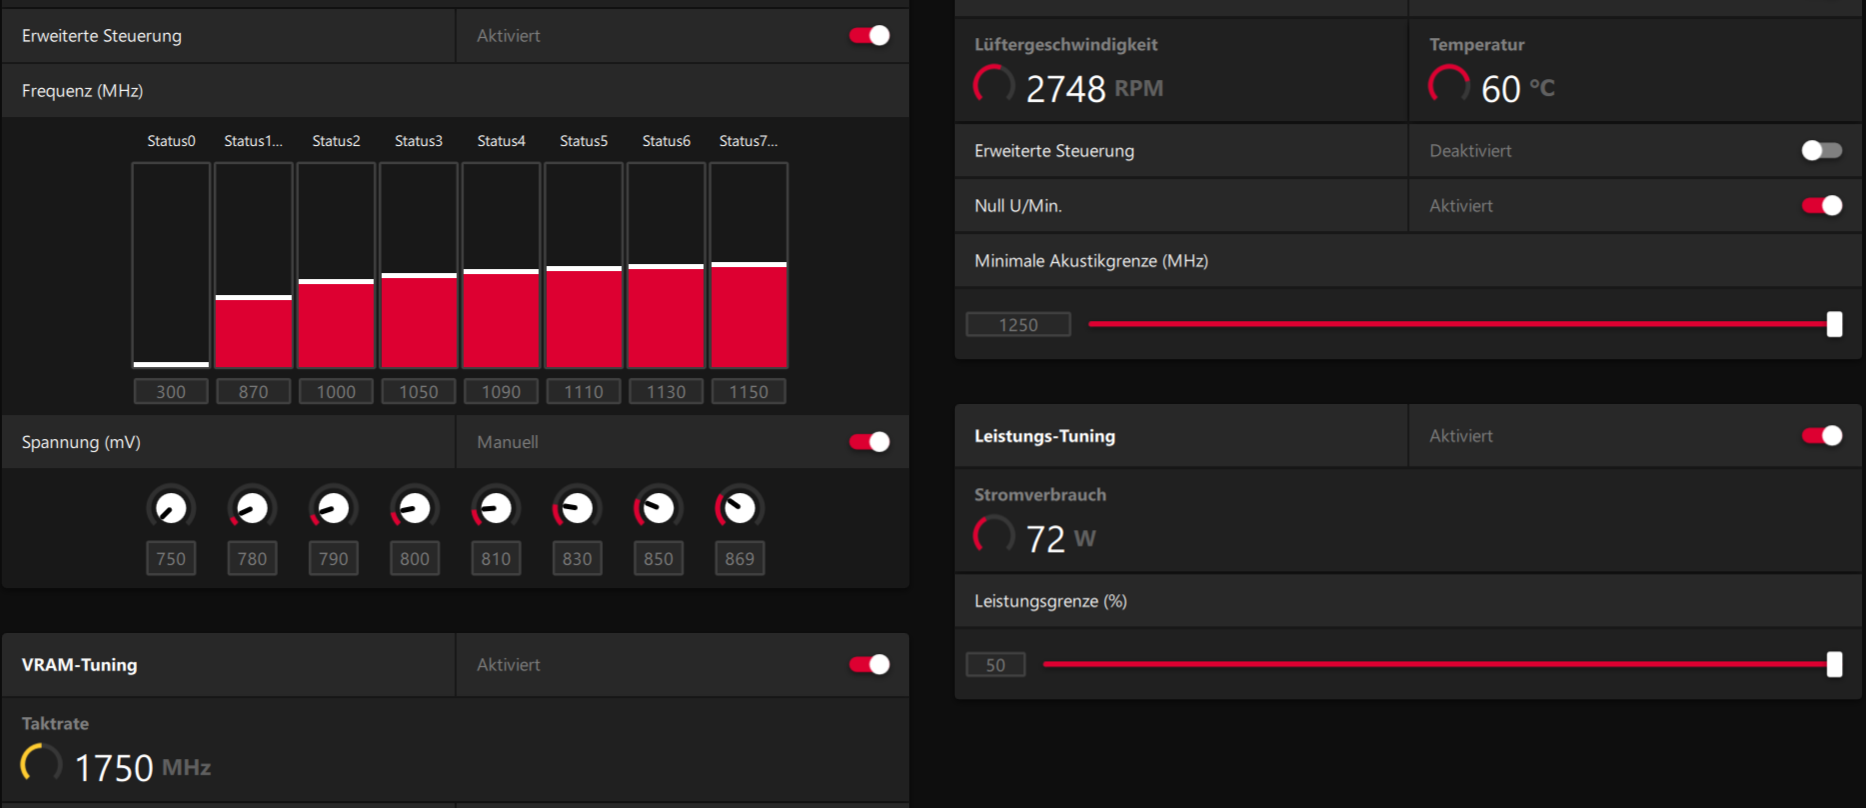Click the voltage knob above 750
This screenshot has width=1866, height=808.
click(171, 508)
